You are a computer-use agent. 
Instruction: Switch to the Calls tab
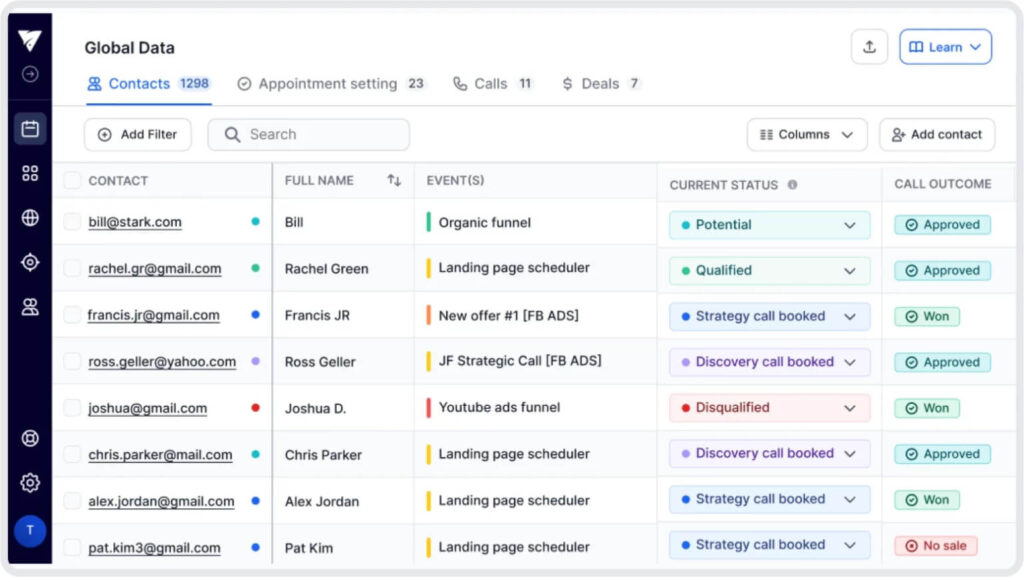point(493,84)
